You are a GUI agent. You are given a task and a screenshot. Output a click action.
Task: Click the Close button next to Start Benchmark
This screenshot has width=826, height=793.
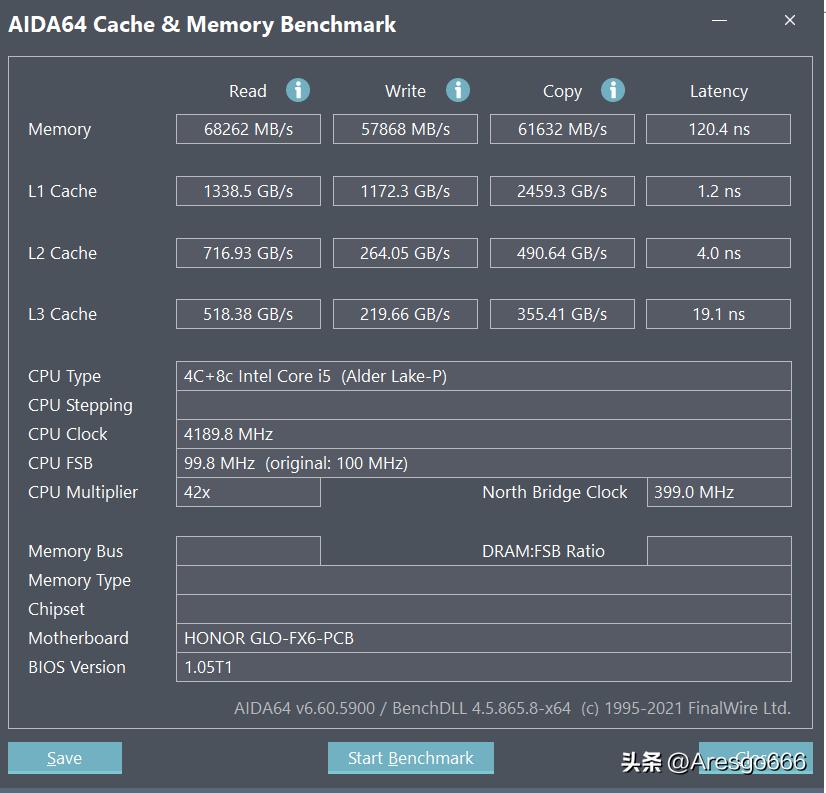(755, 758)
